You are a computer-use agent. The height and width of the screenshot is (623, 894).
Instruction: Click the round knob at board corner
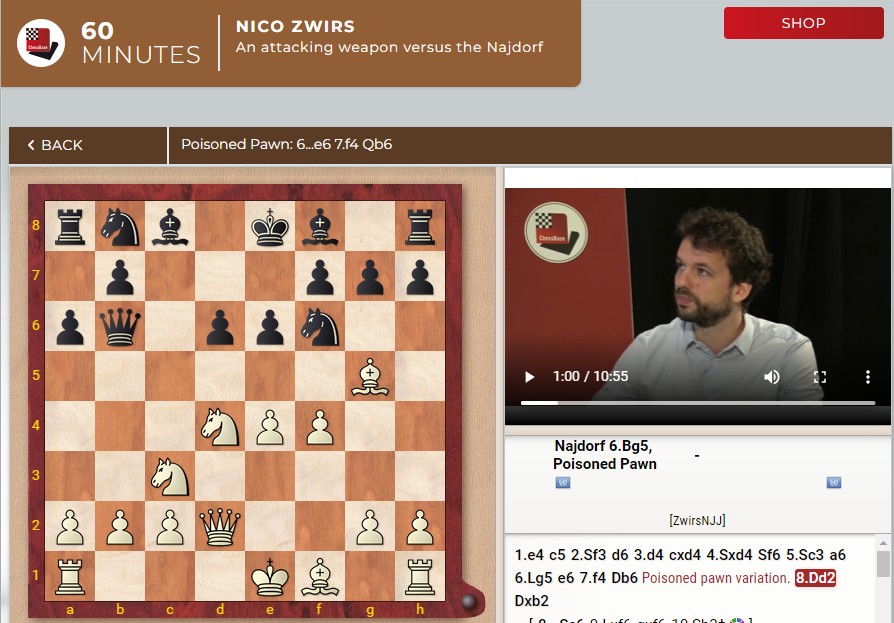[469, 601]
